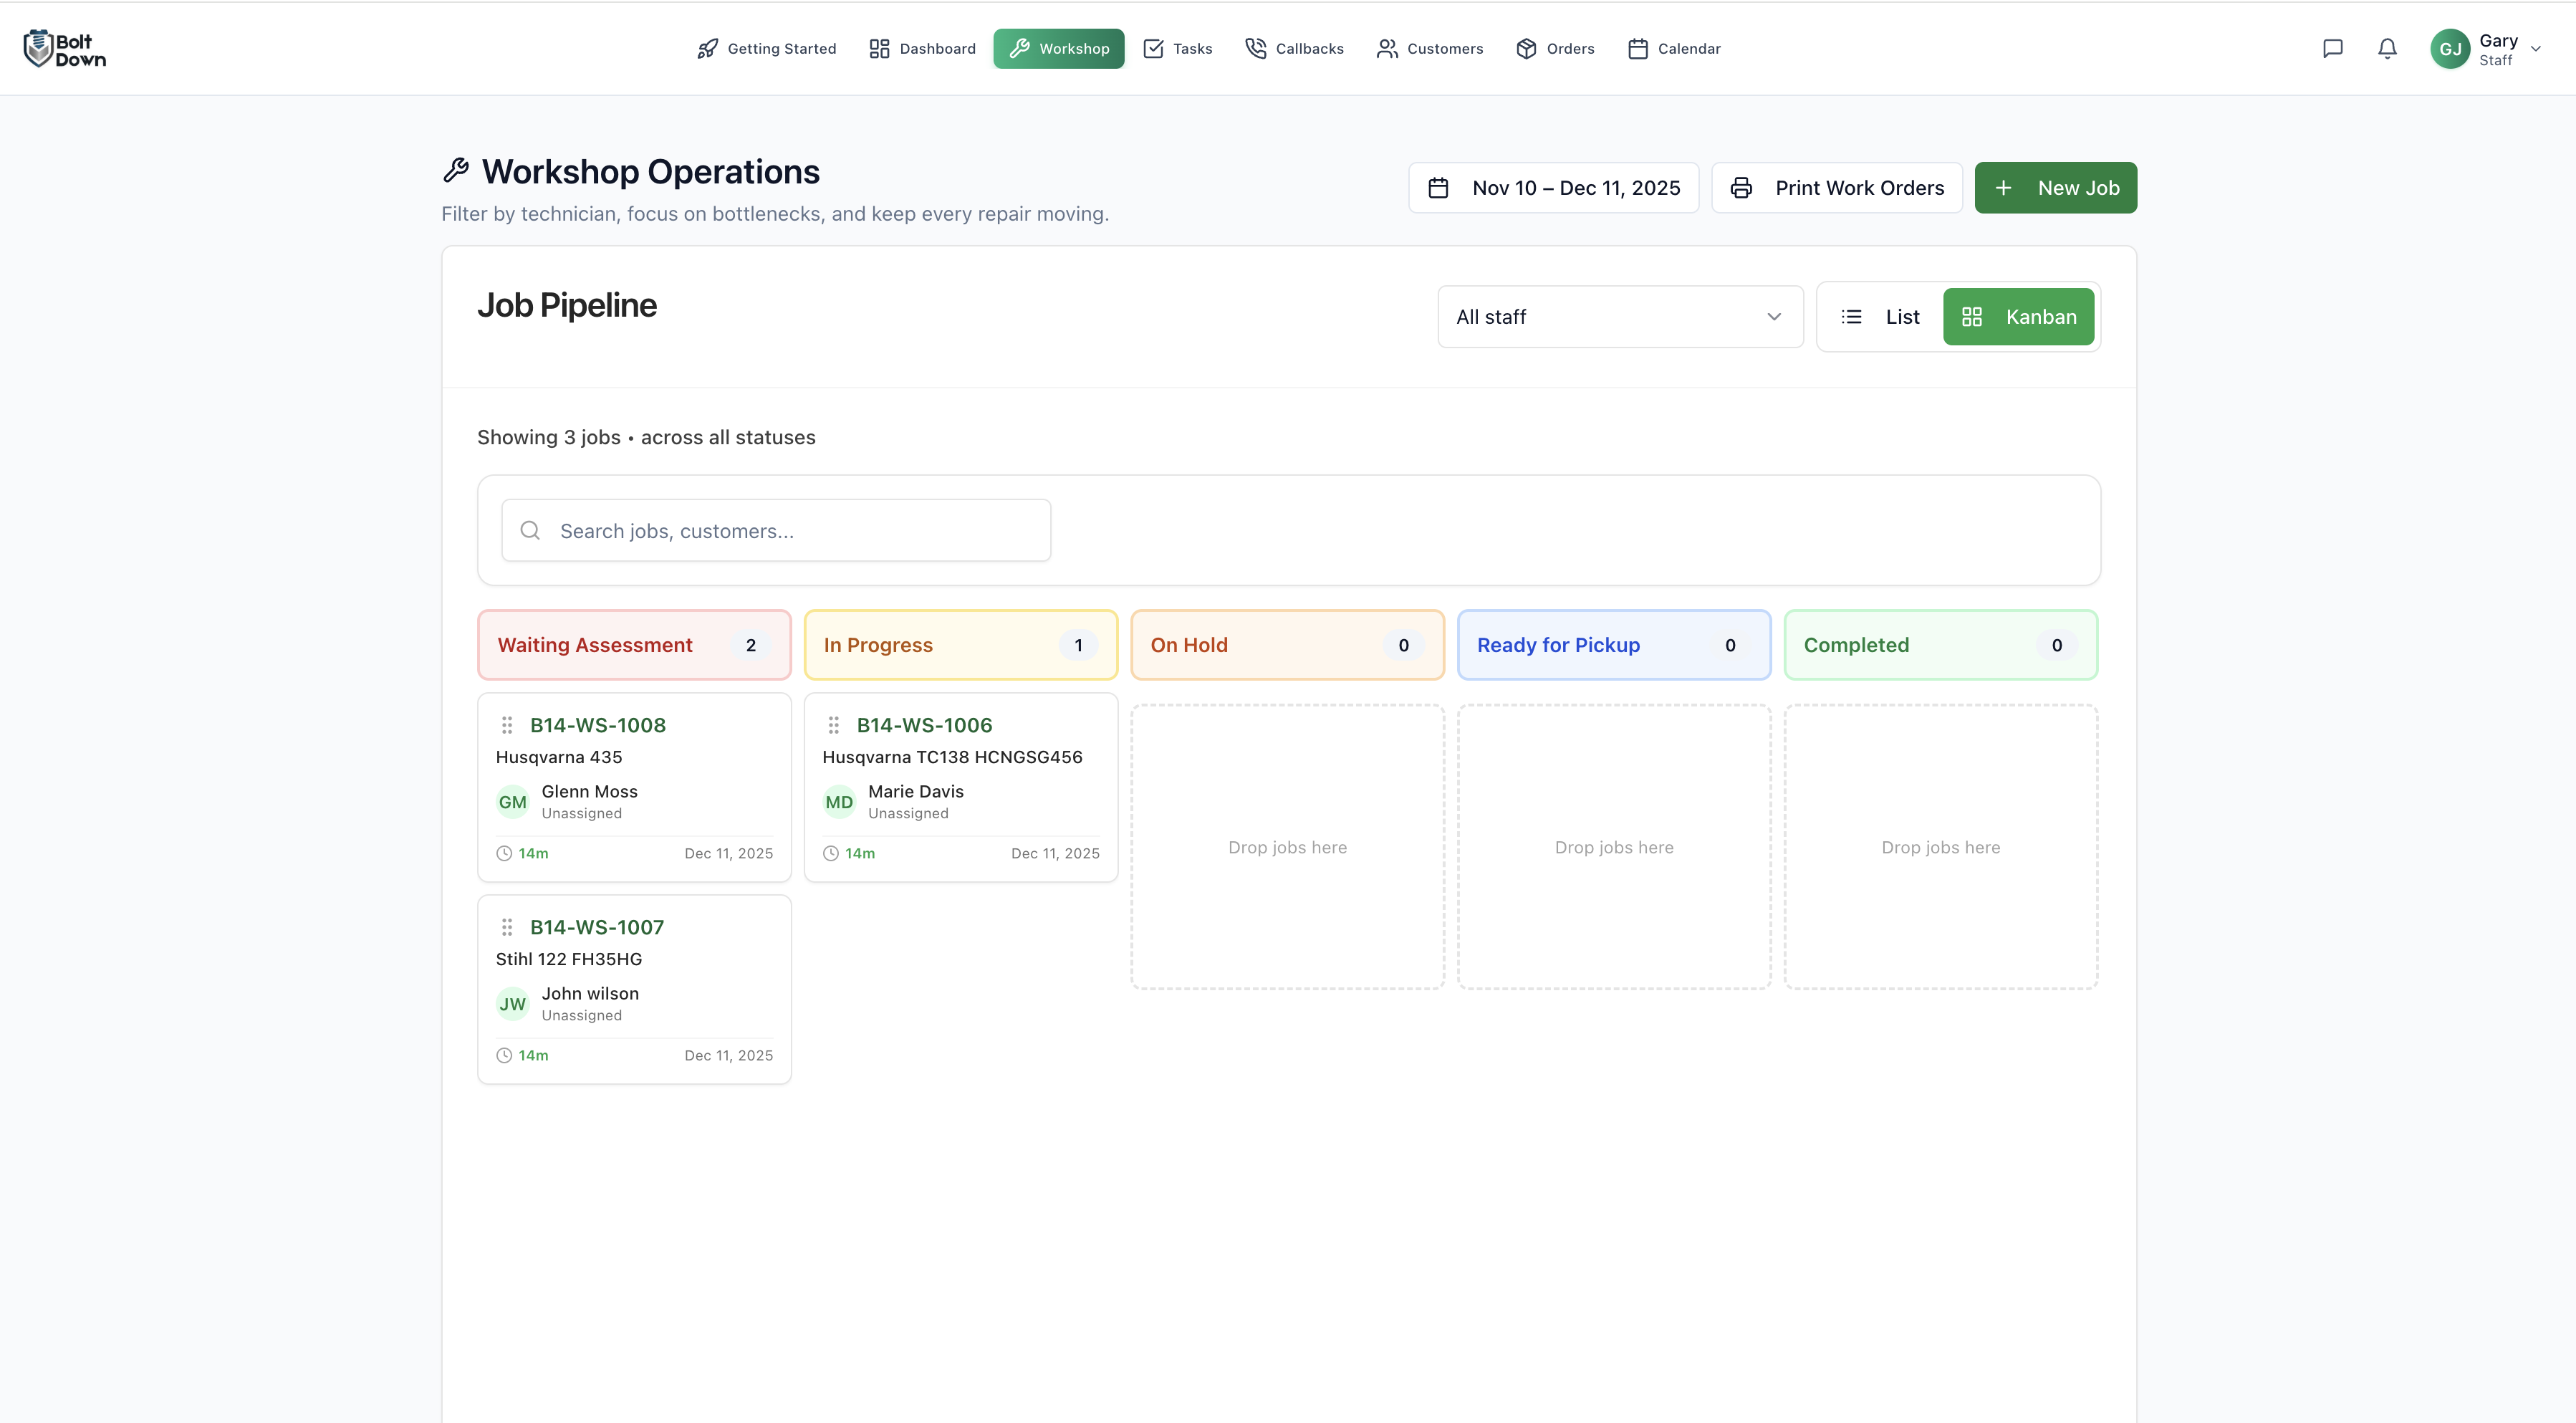Click the New Job button
The height and width of the screenshot is (1423, 2576).
click(x=2055, y=187)
